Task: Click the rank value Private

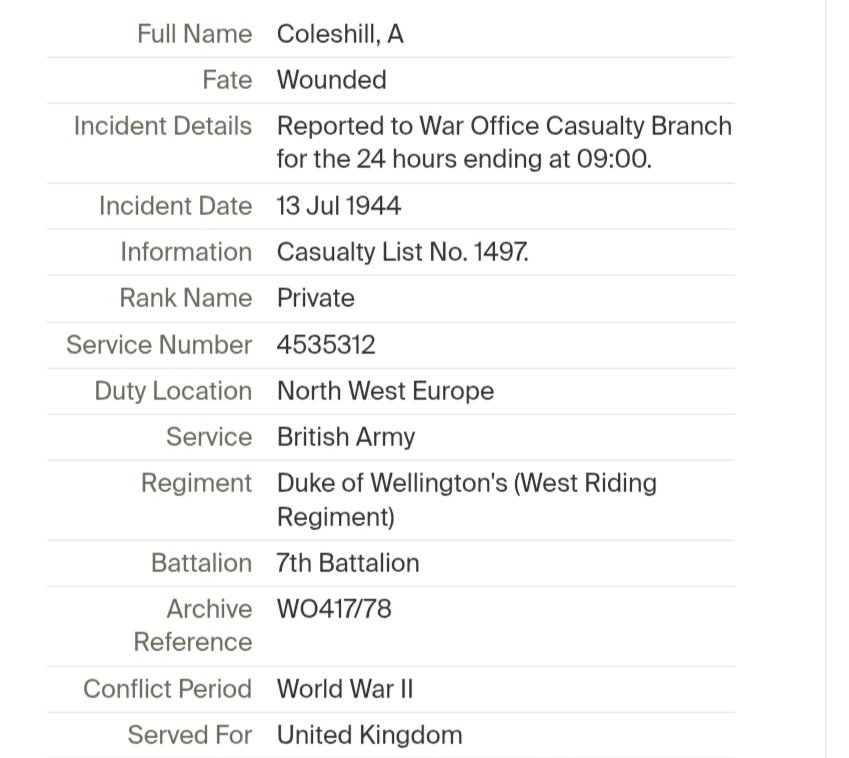Action: (315, 298)
